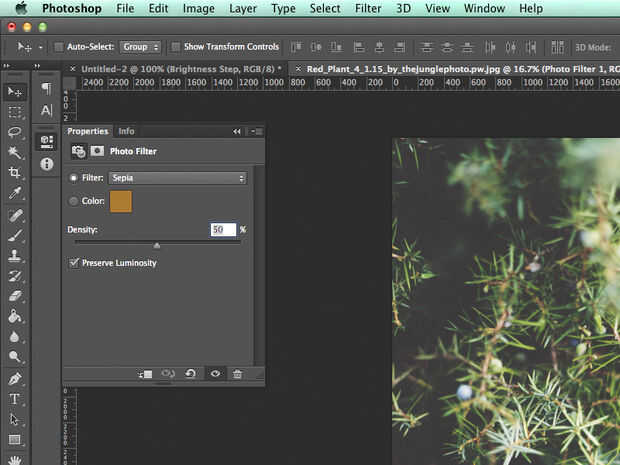Open the Apple menu
Screen dimensions: 620x465
(x=21, y=8)
